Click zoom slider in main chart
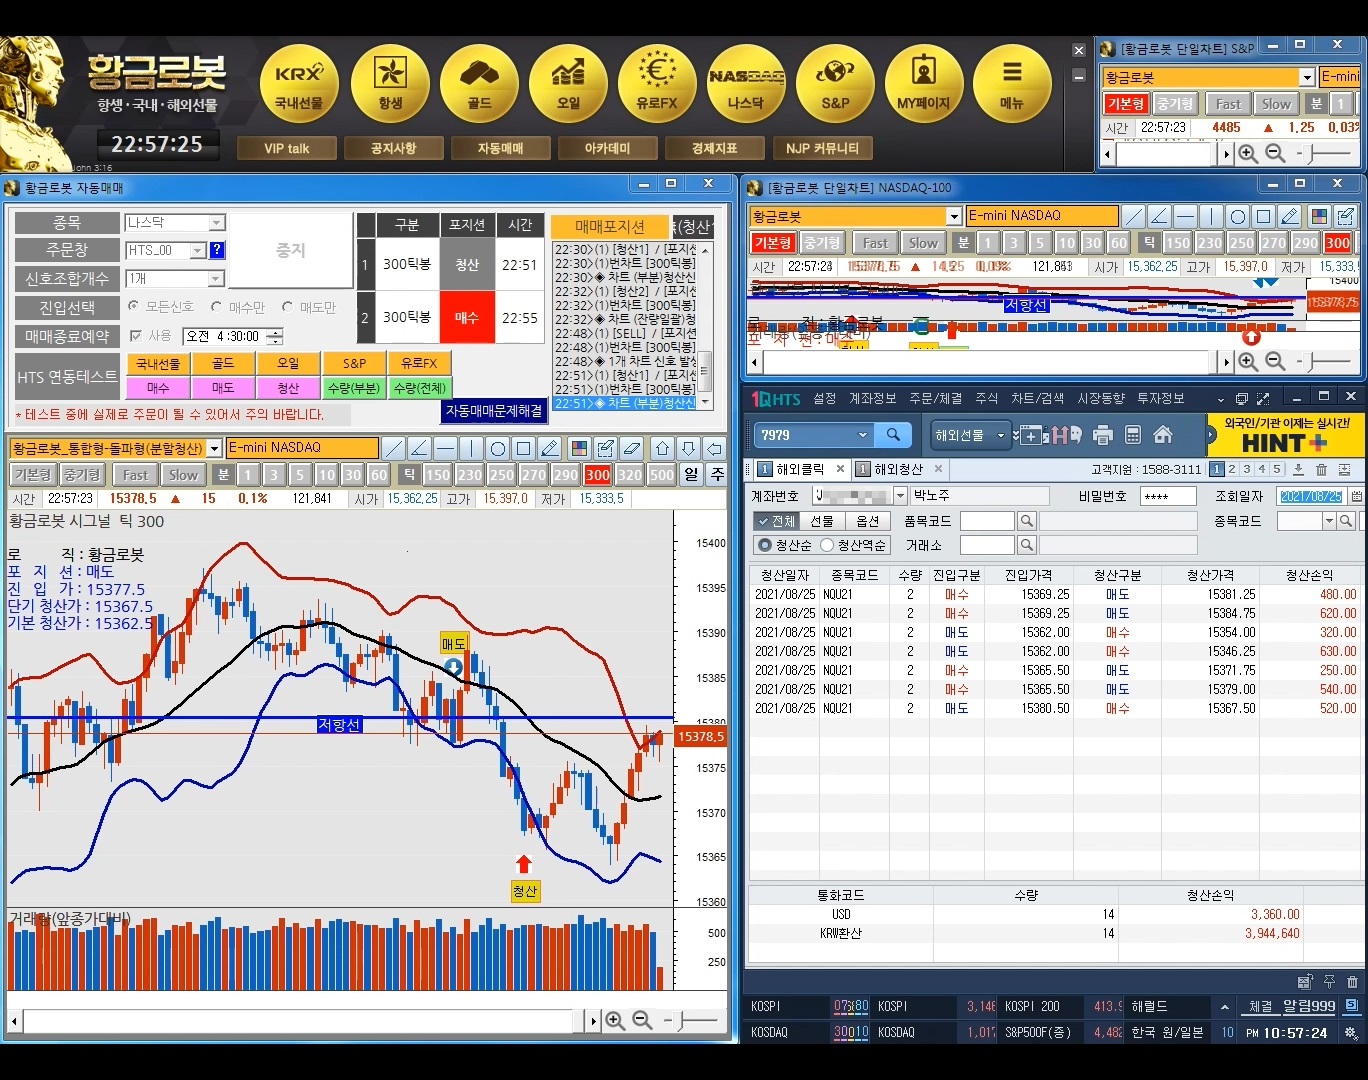 coord(690,1020)
